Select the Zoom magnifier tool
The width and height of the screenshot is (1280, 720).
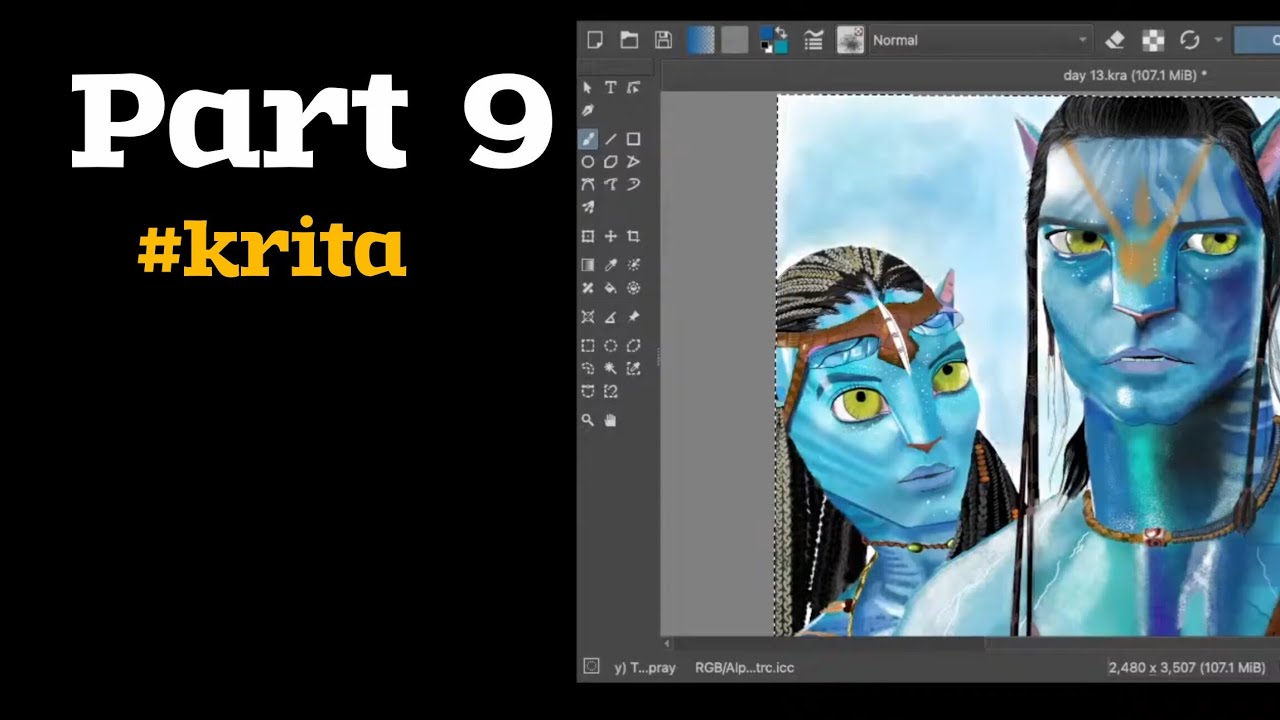coord(588,421)
